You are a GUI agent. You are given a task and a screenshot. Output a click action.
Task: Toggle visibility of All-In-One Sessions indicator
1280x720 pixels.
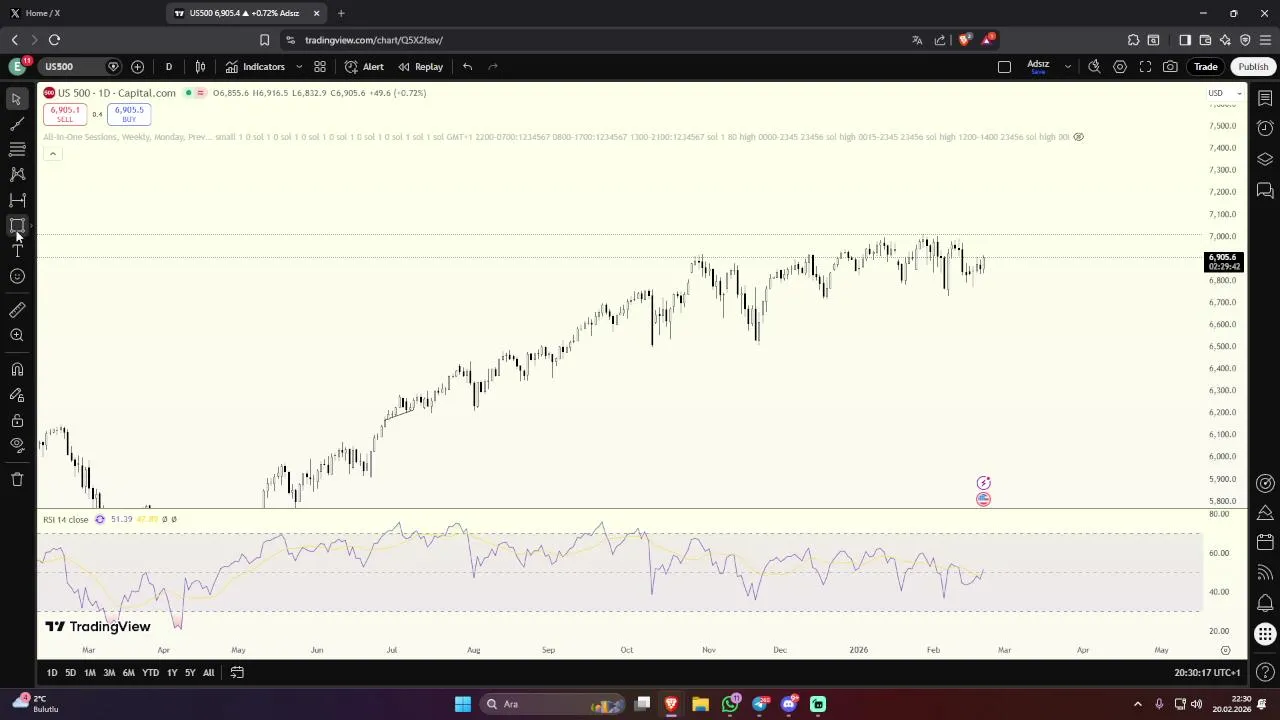click(x=1078, y=137)
